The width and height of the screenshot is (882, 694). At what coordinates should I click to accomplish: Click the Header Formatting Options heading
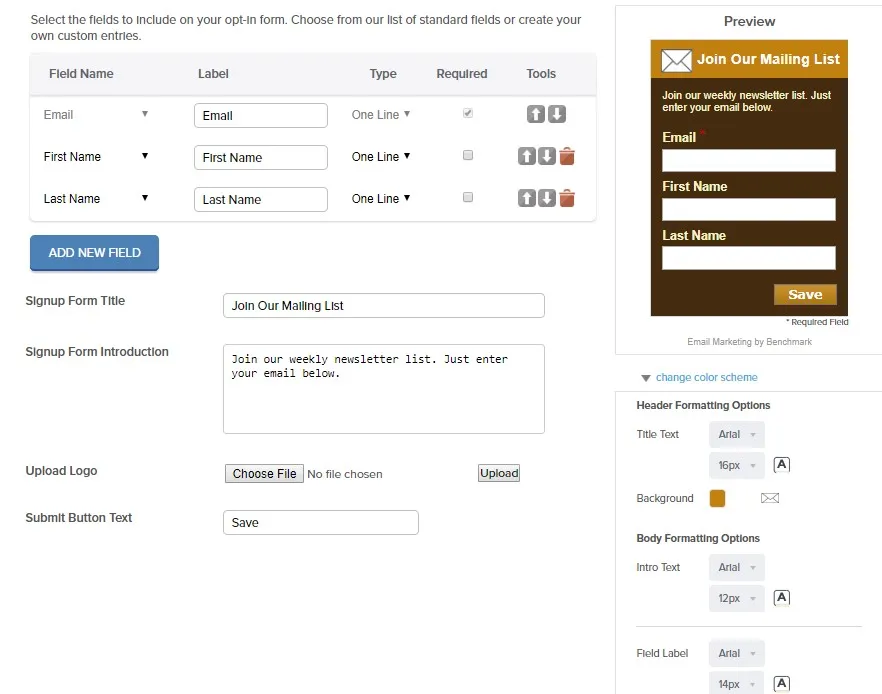703,405
